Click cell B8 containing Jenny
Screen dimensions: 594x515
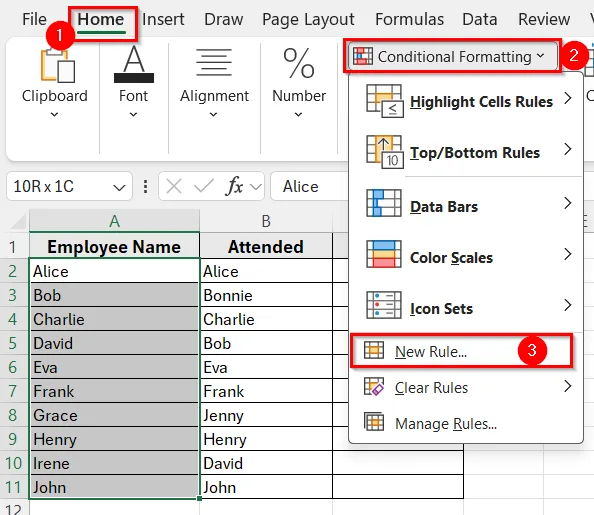pos(266,415)
